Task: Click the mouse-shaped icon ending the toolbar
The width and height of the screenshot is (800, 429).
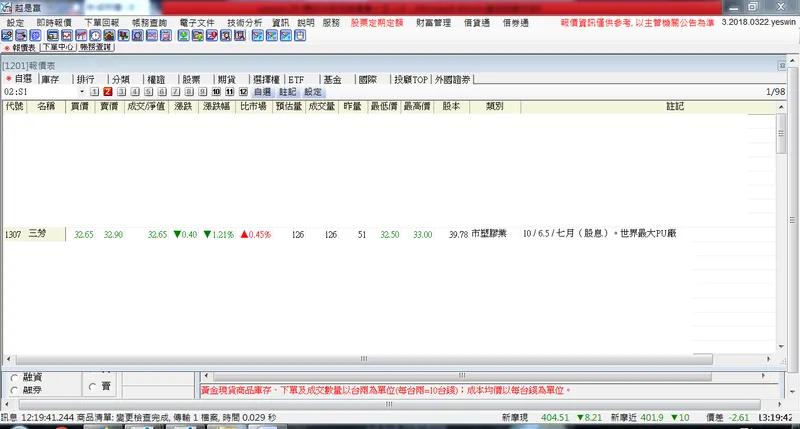Action: click(x=300, y=35)
